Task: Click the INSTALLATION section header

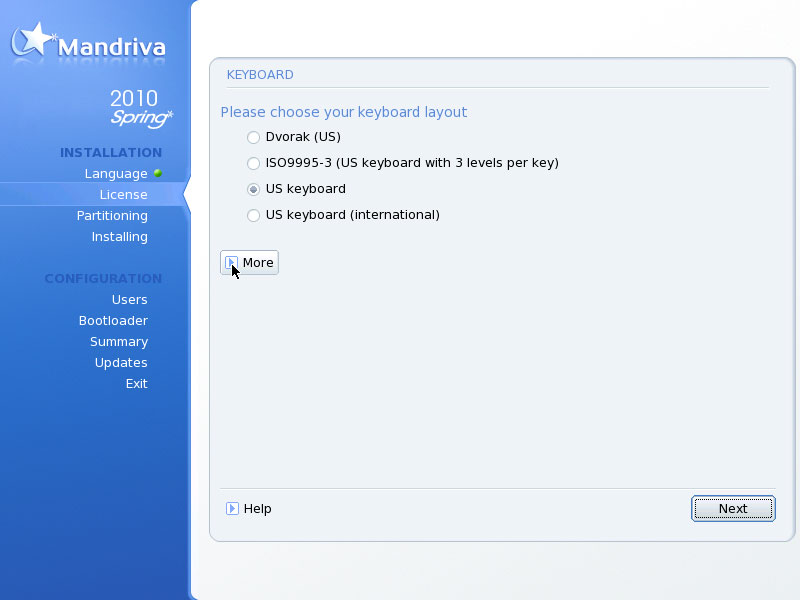Action: point(111,153)
